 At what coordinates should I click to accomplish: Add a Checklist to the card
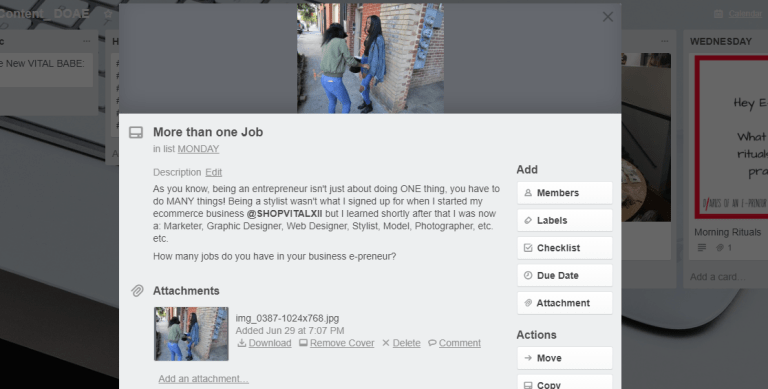pyautogui.click(x=565, y=248)
